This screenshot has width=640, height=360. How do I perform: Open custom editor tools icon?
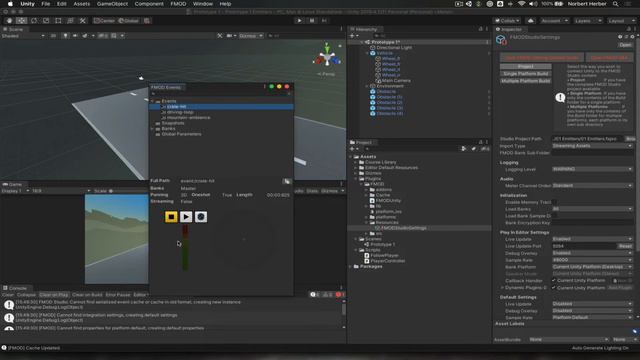pos(83,20)
